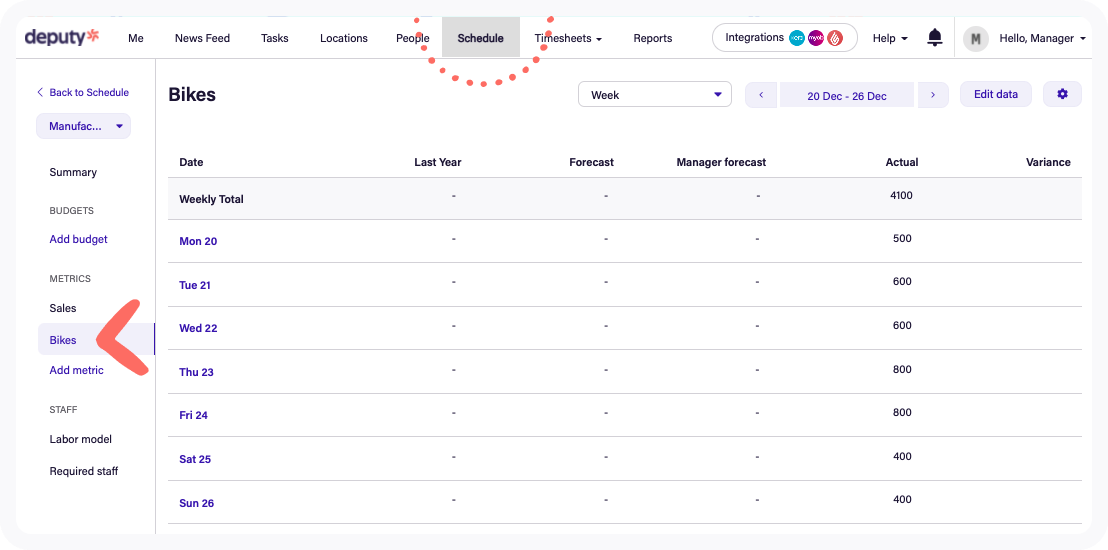This screenshot has width=1108, height=550.
Task: Click the Integrations app icons button
Action: [x=784, y=38]
